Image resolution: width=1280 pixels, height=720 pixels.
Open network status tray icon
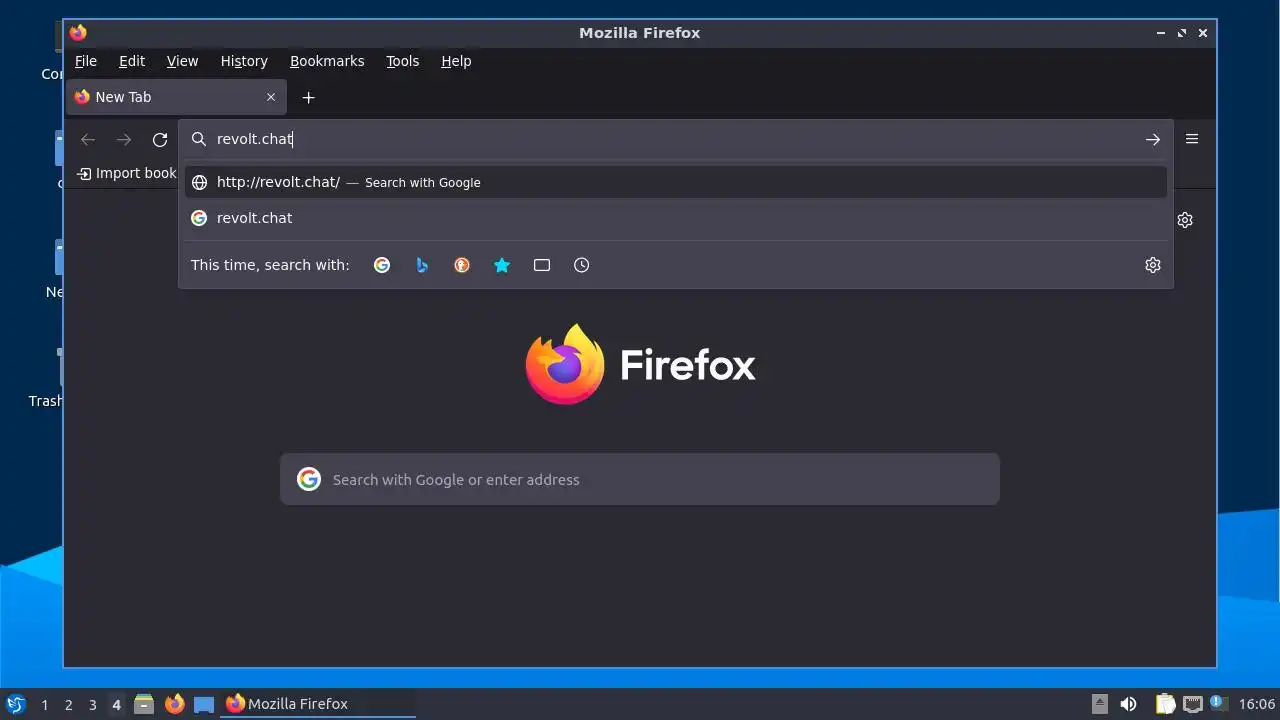(x=1193, y=704)
